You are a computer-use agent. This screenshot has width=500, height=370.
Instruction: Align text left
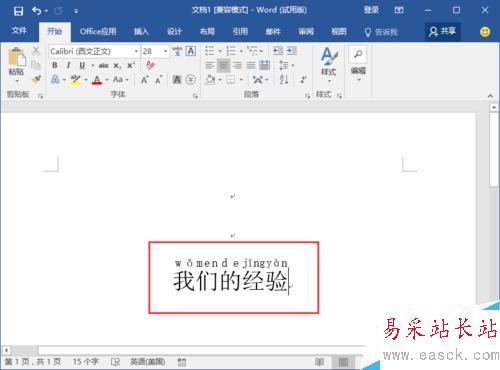pyautogui.click(x=210, y=65)
